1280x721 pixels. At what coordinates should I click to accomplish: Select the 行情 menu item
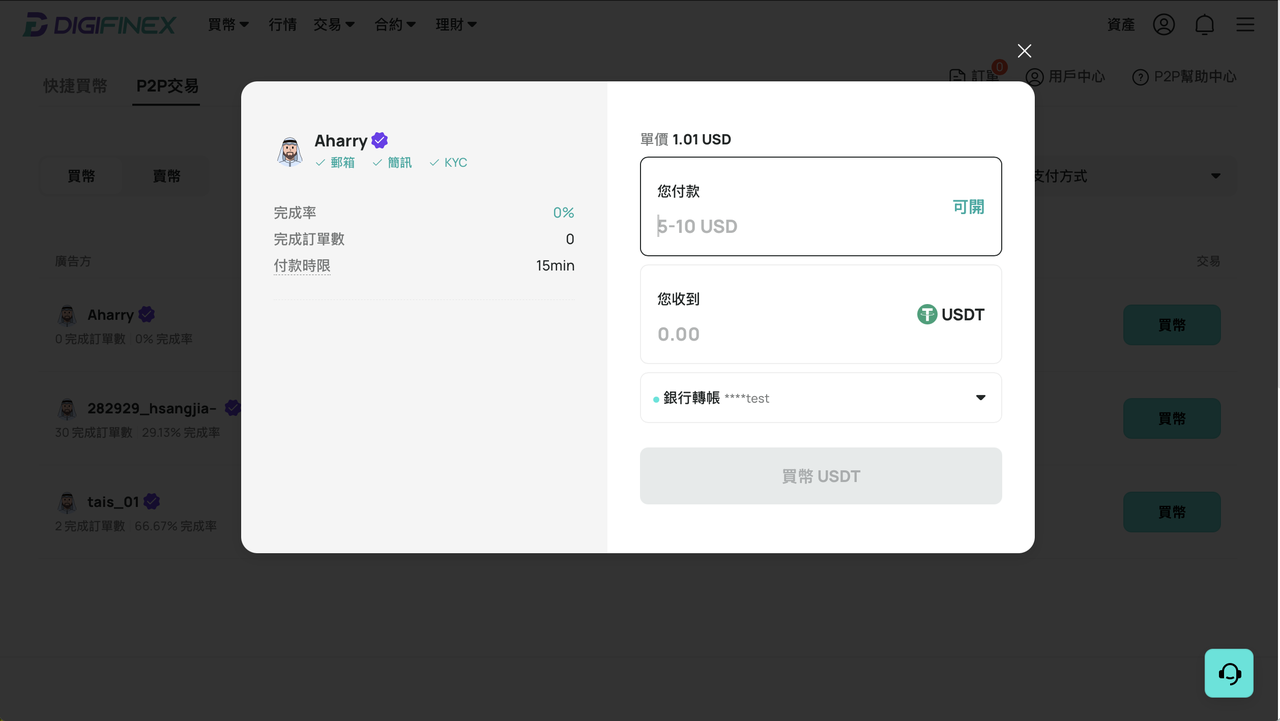tap(283, 25)
